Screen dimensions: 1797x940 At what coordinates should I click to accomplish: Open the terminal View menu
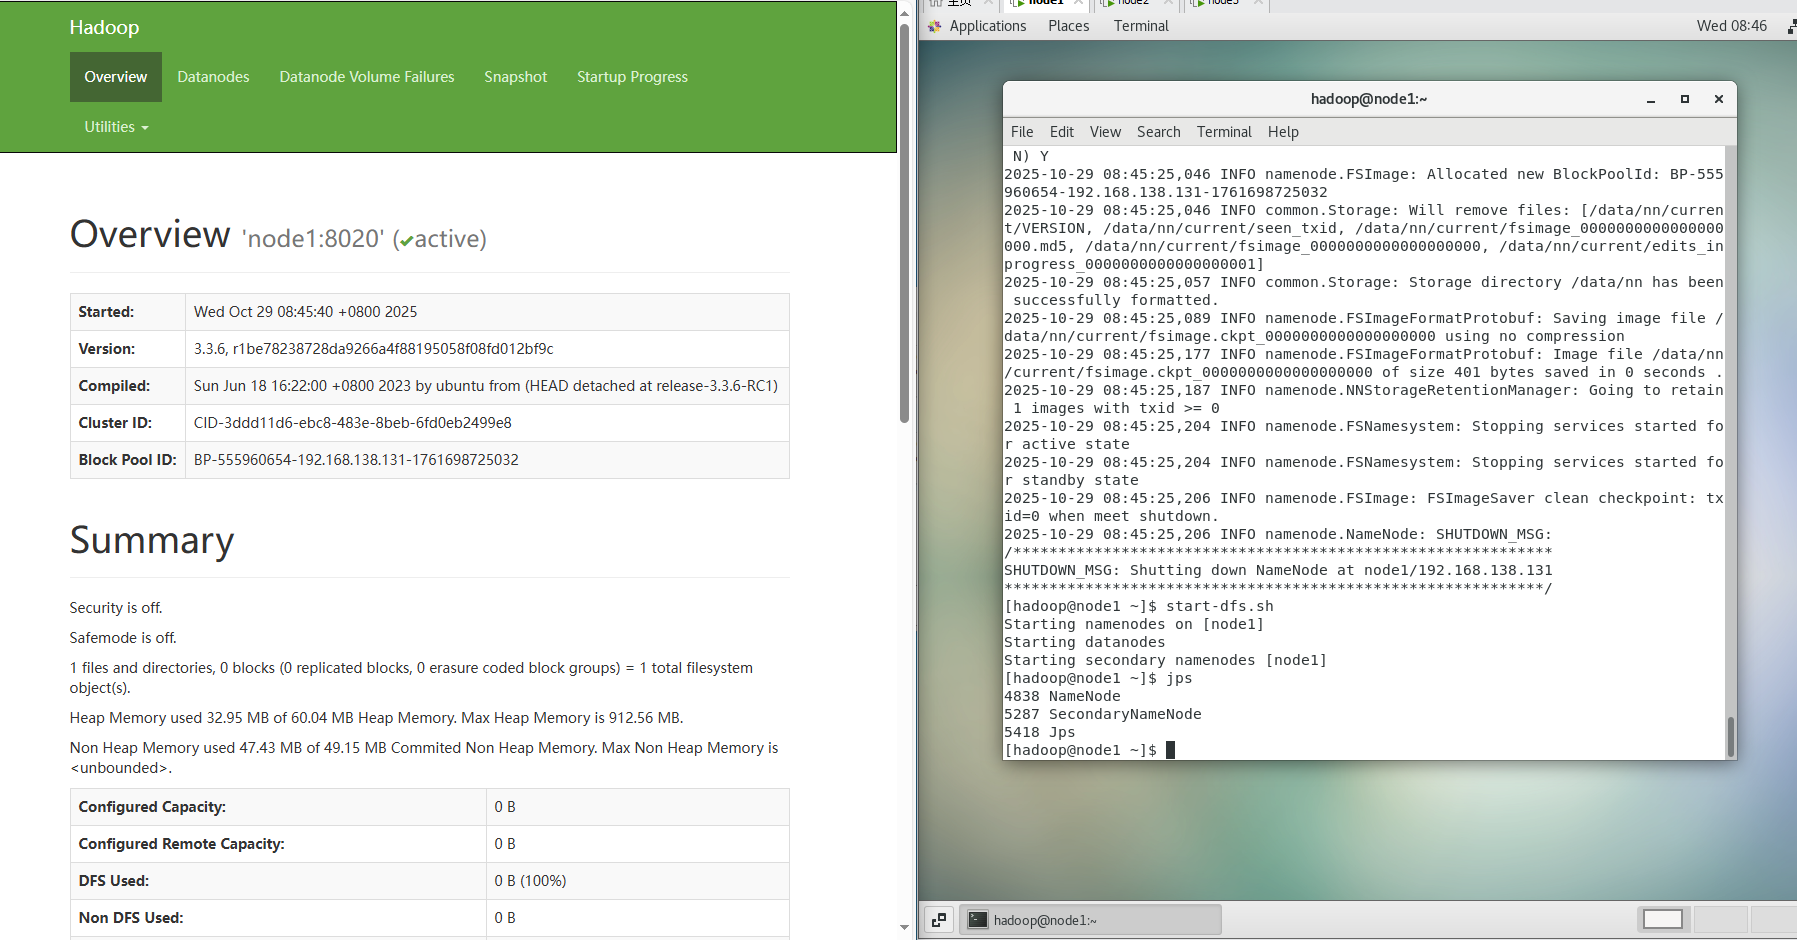pos(1105,132)
